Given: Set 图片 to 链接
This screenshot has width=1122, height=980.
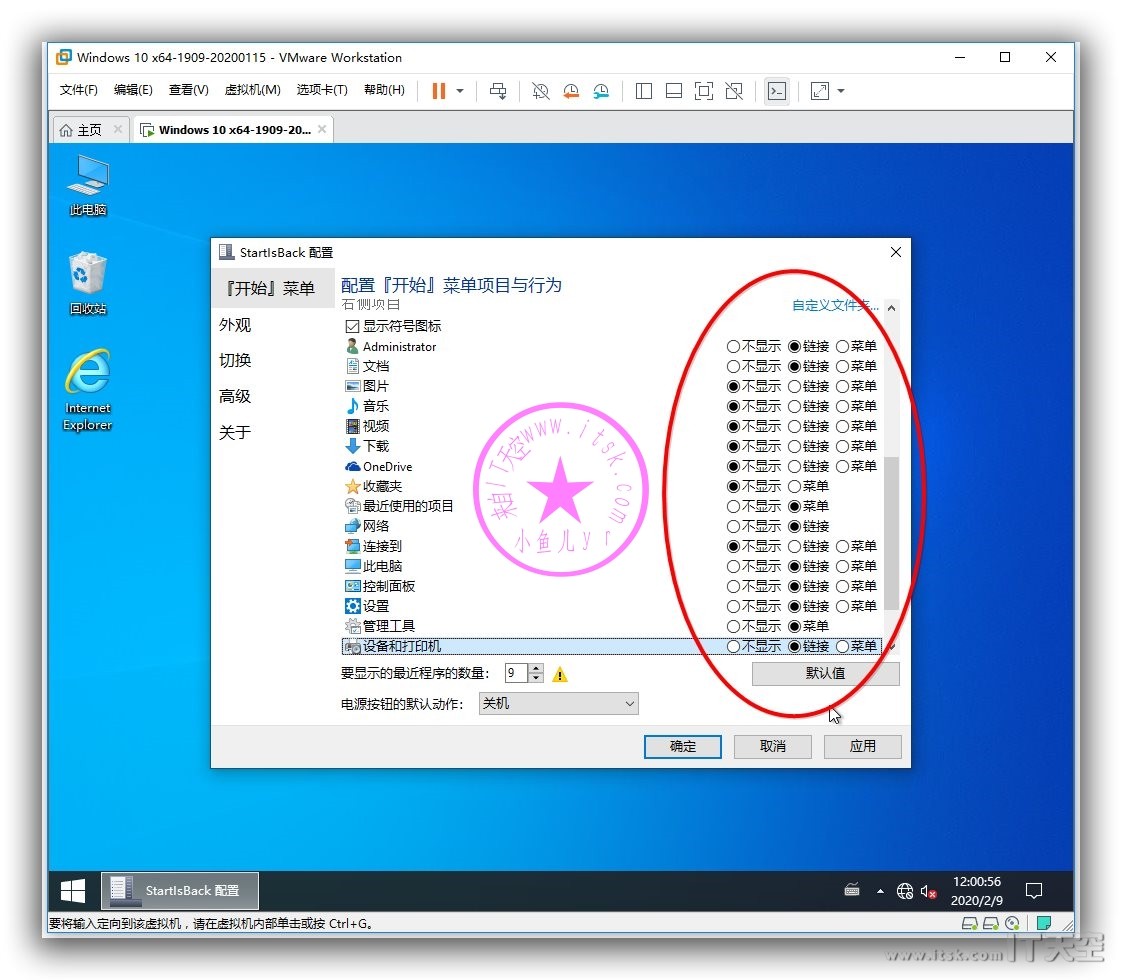Looking at the screenshot, I should click(794, 386).
